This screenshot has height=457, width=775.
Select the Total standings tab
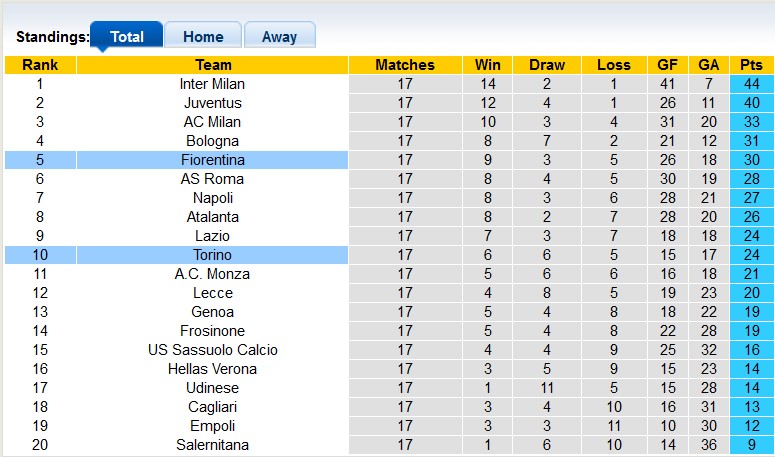tap(127, 37)
